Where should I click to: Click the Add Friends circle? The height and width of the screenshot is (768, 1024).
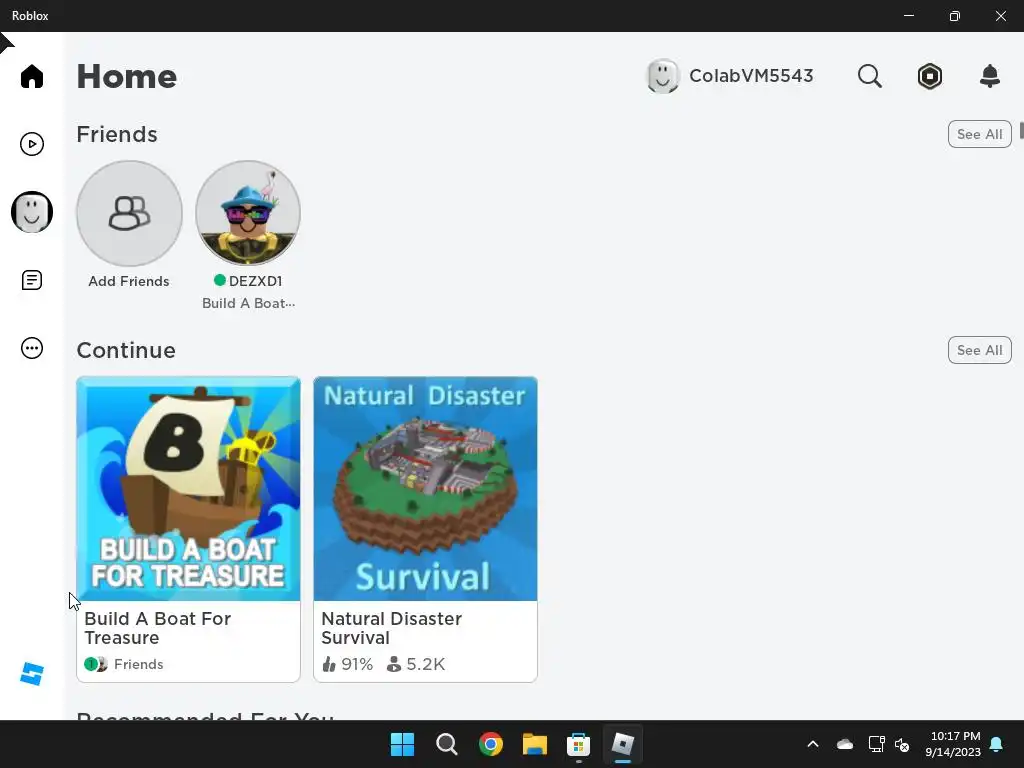(129, 213)
